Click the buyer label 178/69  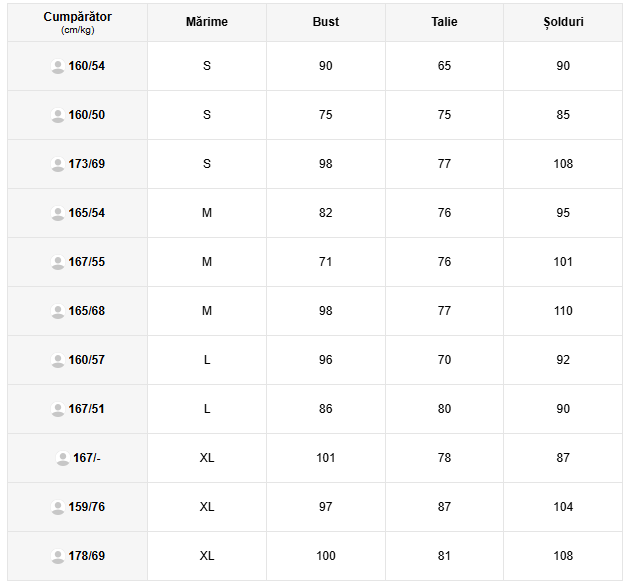coord(86,556)
